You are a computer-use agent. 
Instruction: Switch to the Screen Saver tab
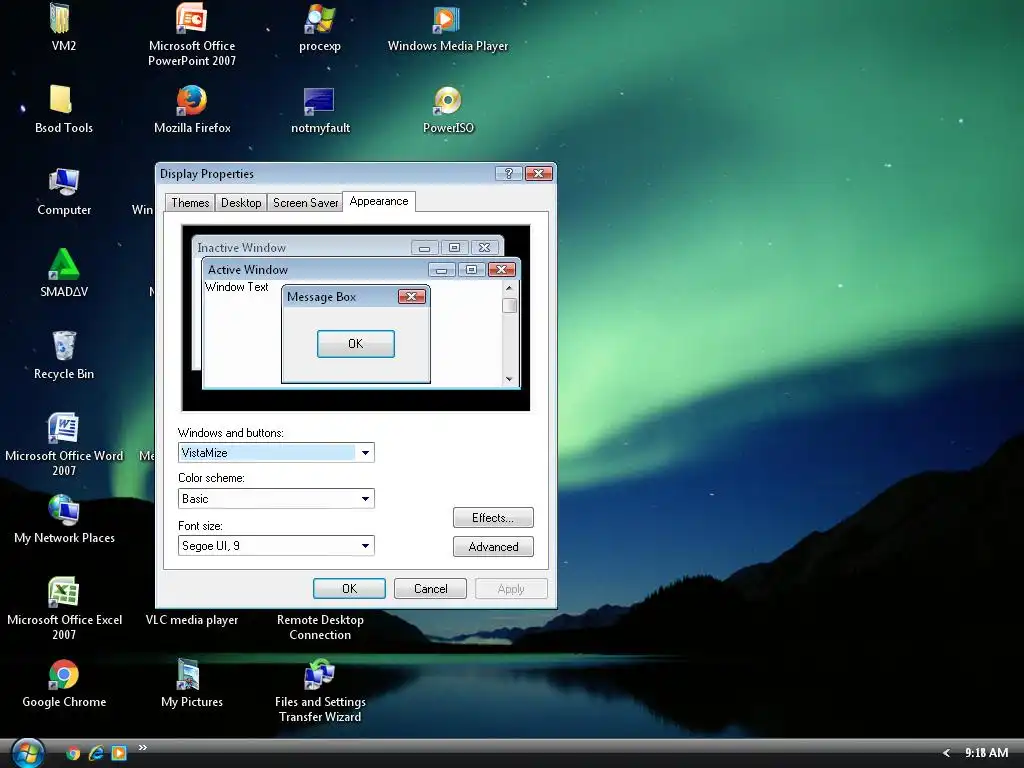click(306, 203)
